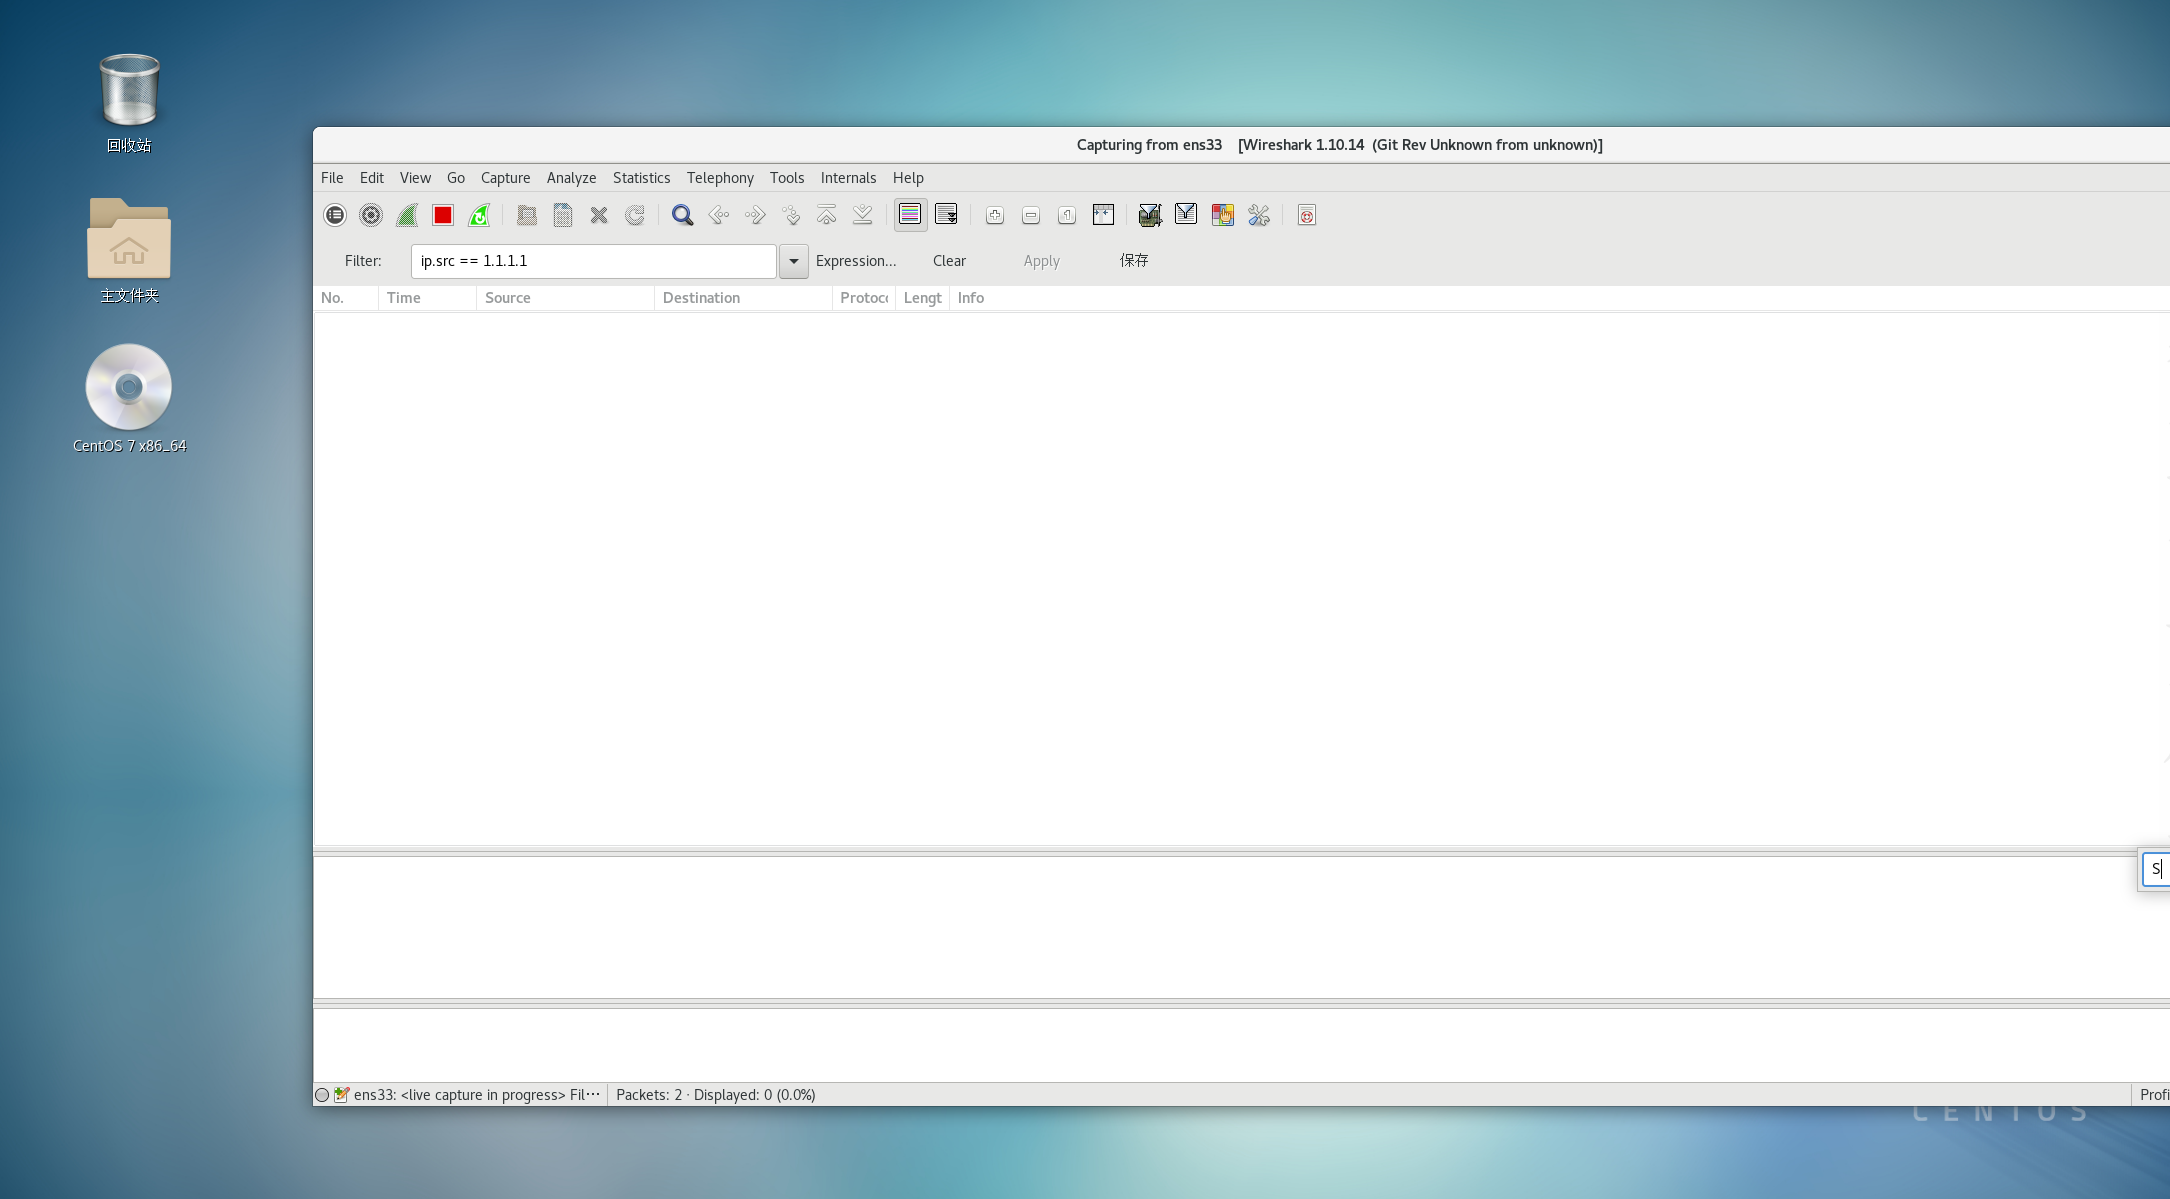Open the Analyze menu

(x=571, y=178)
